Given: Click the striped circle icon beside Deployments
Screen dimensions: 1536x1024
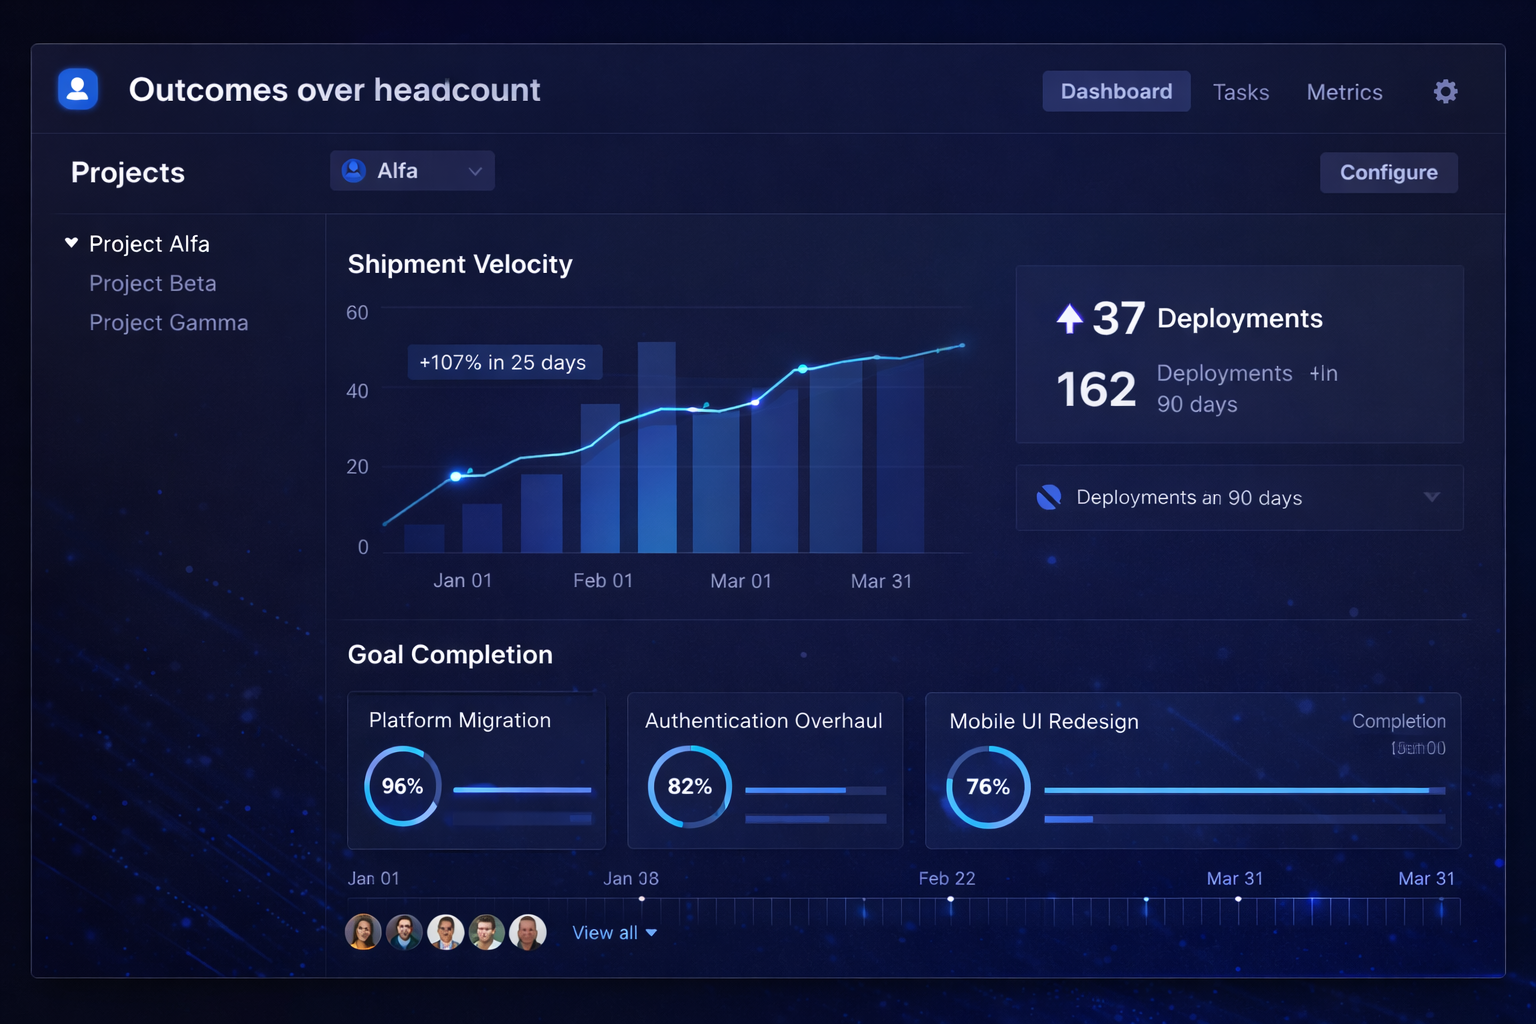Looking at the screenshot, I should coord(1049,497).
